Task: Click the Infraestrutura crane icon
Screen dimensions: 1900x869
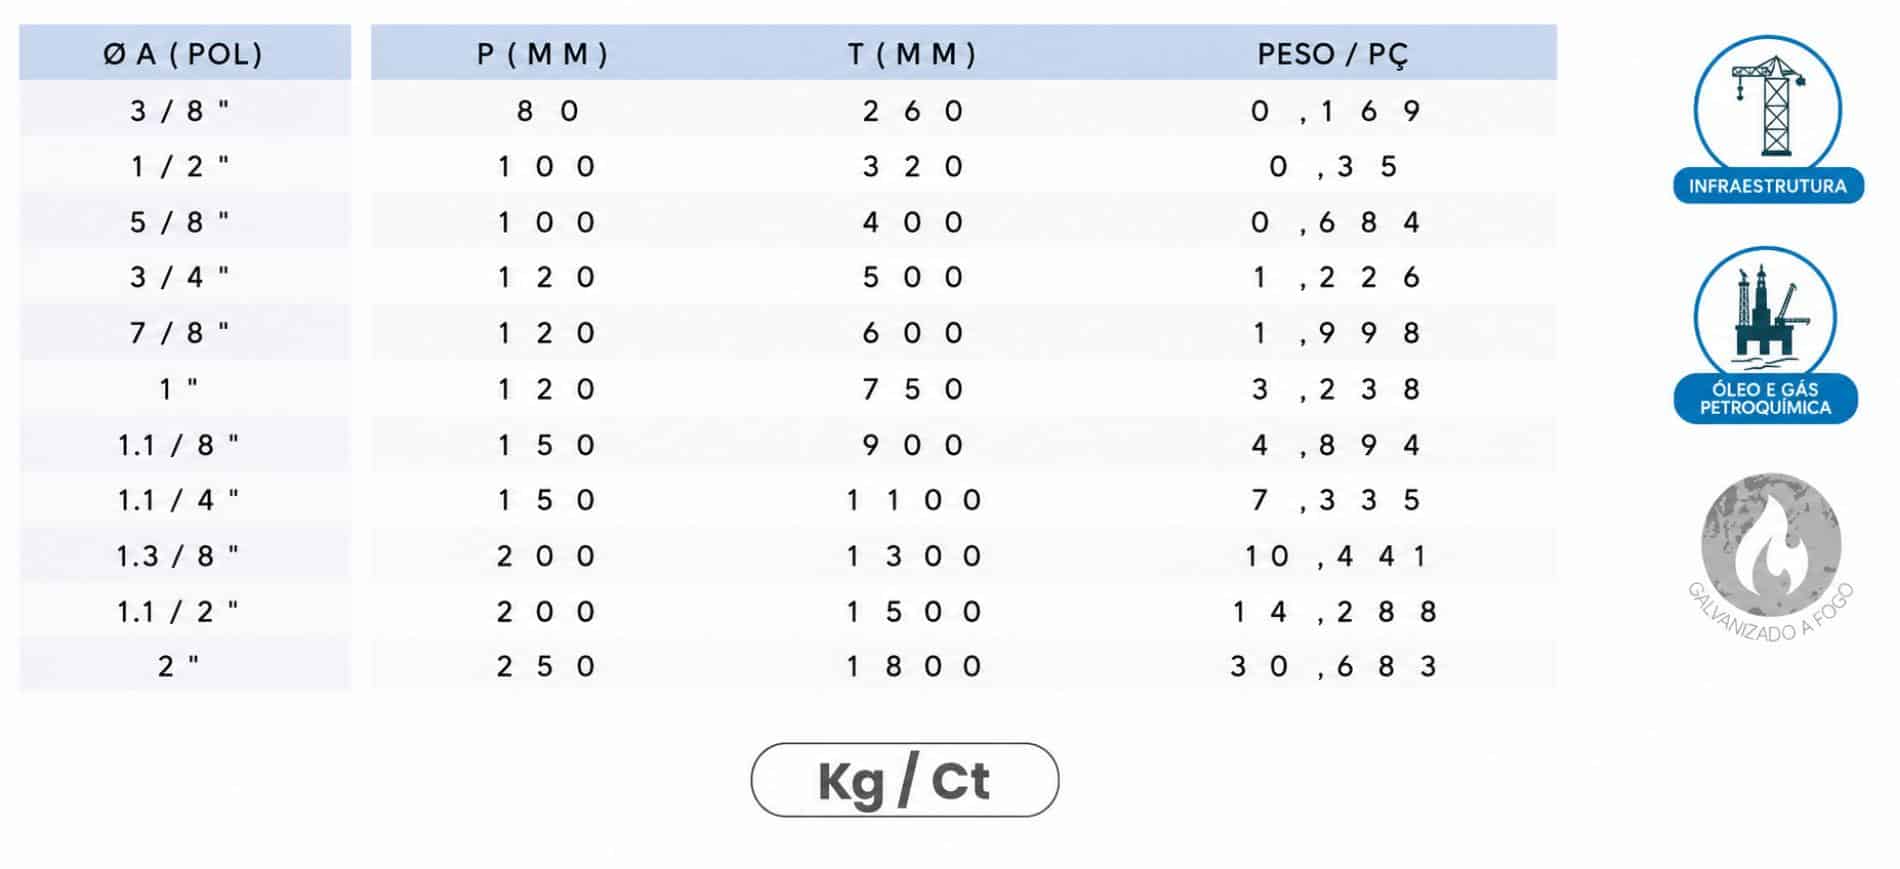Action: point(1767,105)
